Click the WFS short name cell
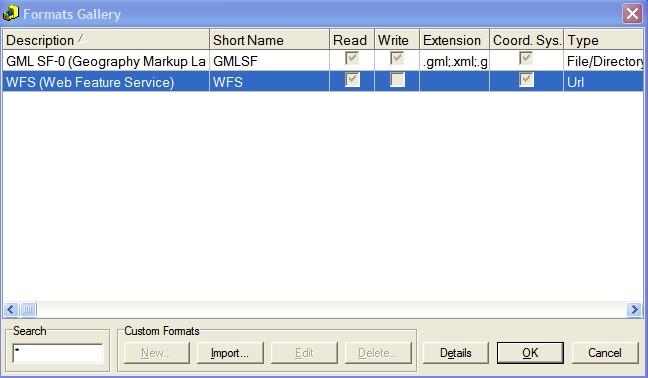648x378 pixels. (x=269, y=82)
